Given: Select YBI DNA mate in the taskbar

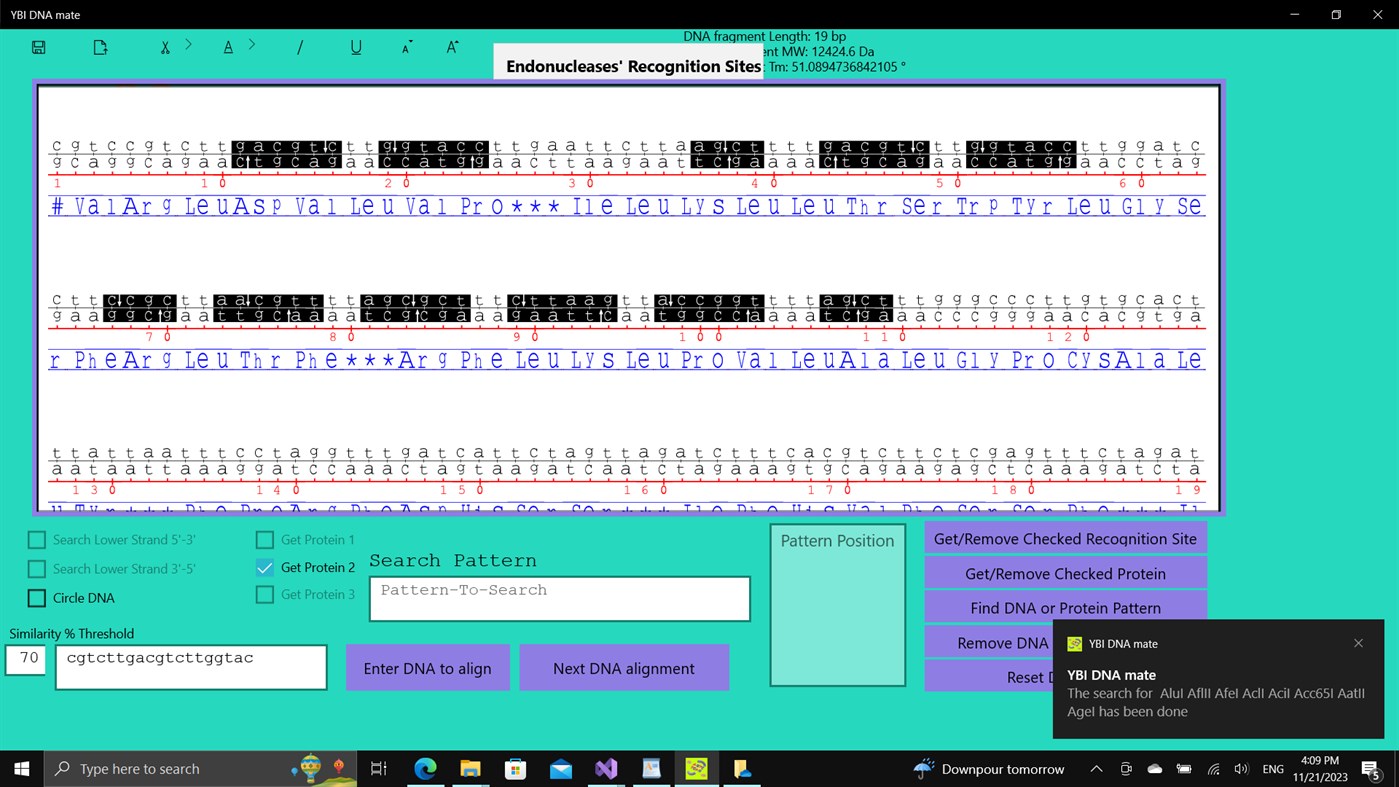Looking at the screenshot, I should click(x=695, y=768).
